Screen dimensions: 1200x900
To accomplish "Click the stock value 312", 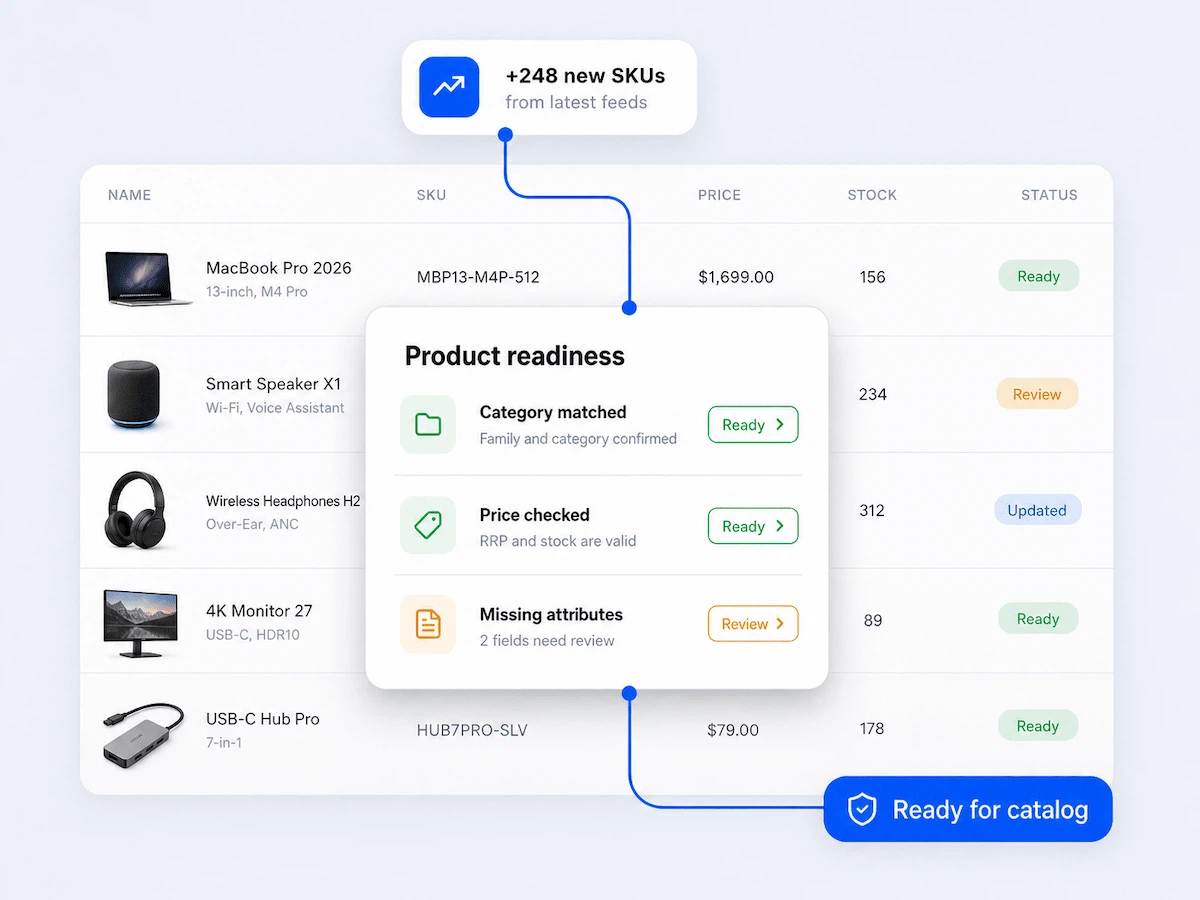I will coord(872,510).
